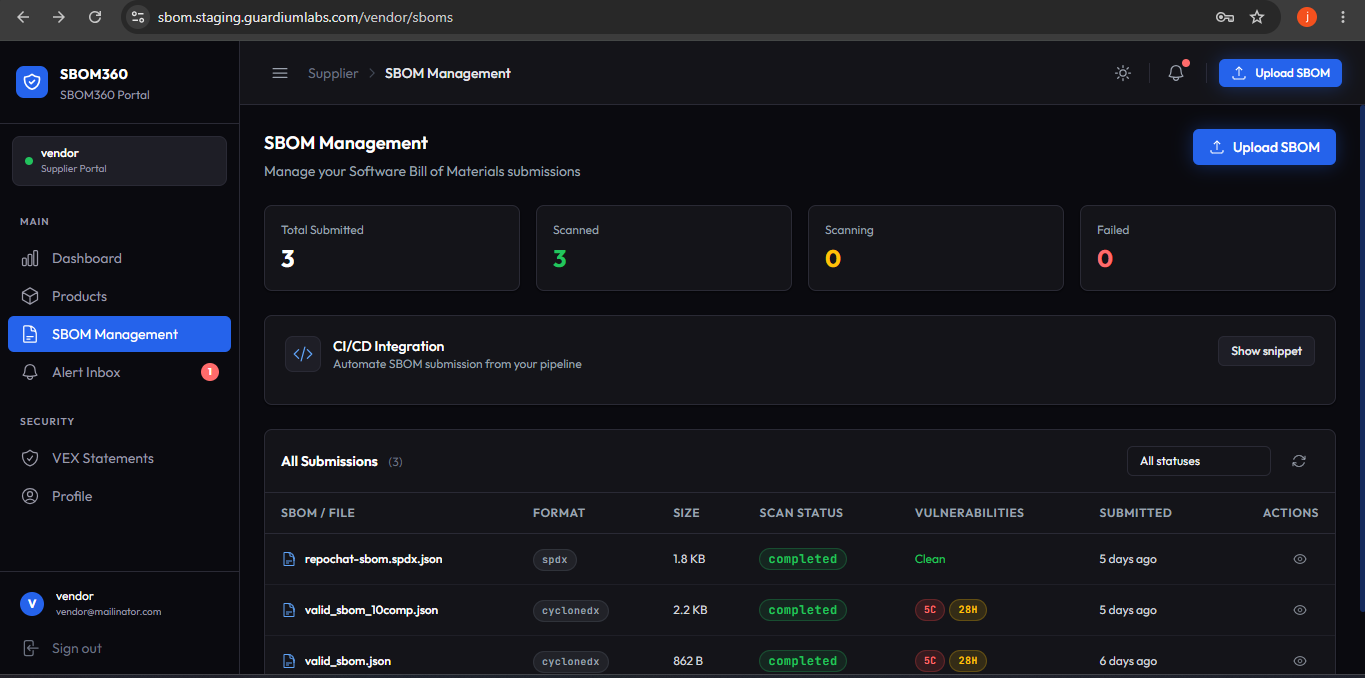
Task: Click the cyclonedx tag in valid_sbom_10comp.json row
Action: [571, 611]
